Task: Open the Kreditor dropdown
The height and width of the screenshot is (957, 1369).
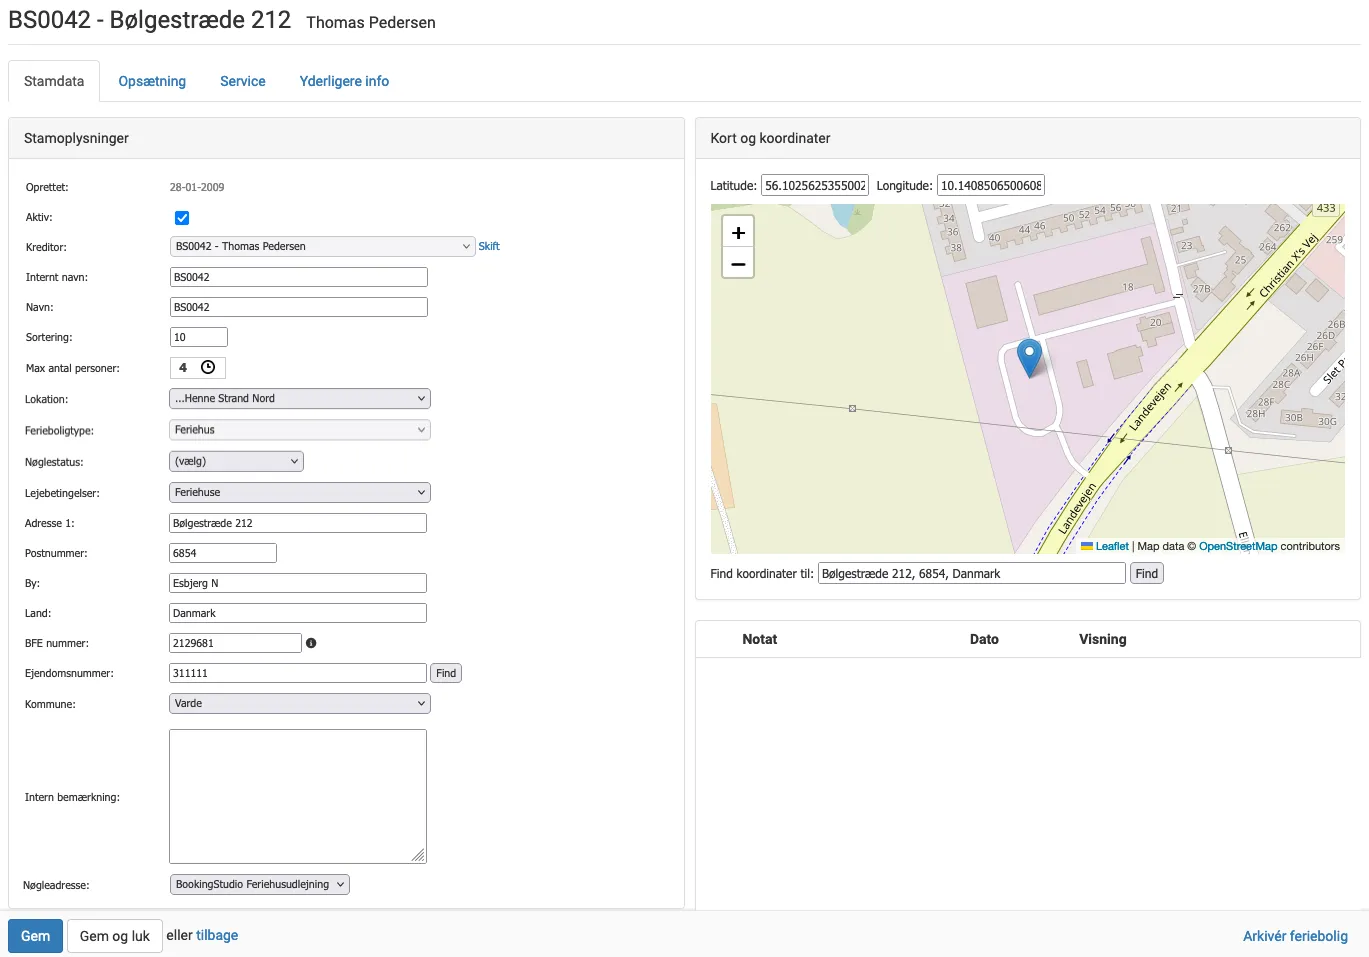Action: tap(322, 247)
